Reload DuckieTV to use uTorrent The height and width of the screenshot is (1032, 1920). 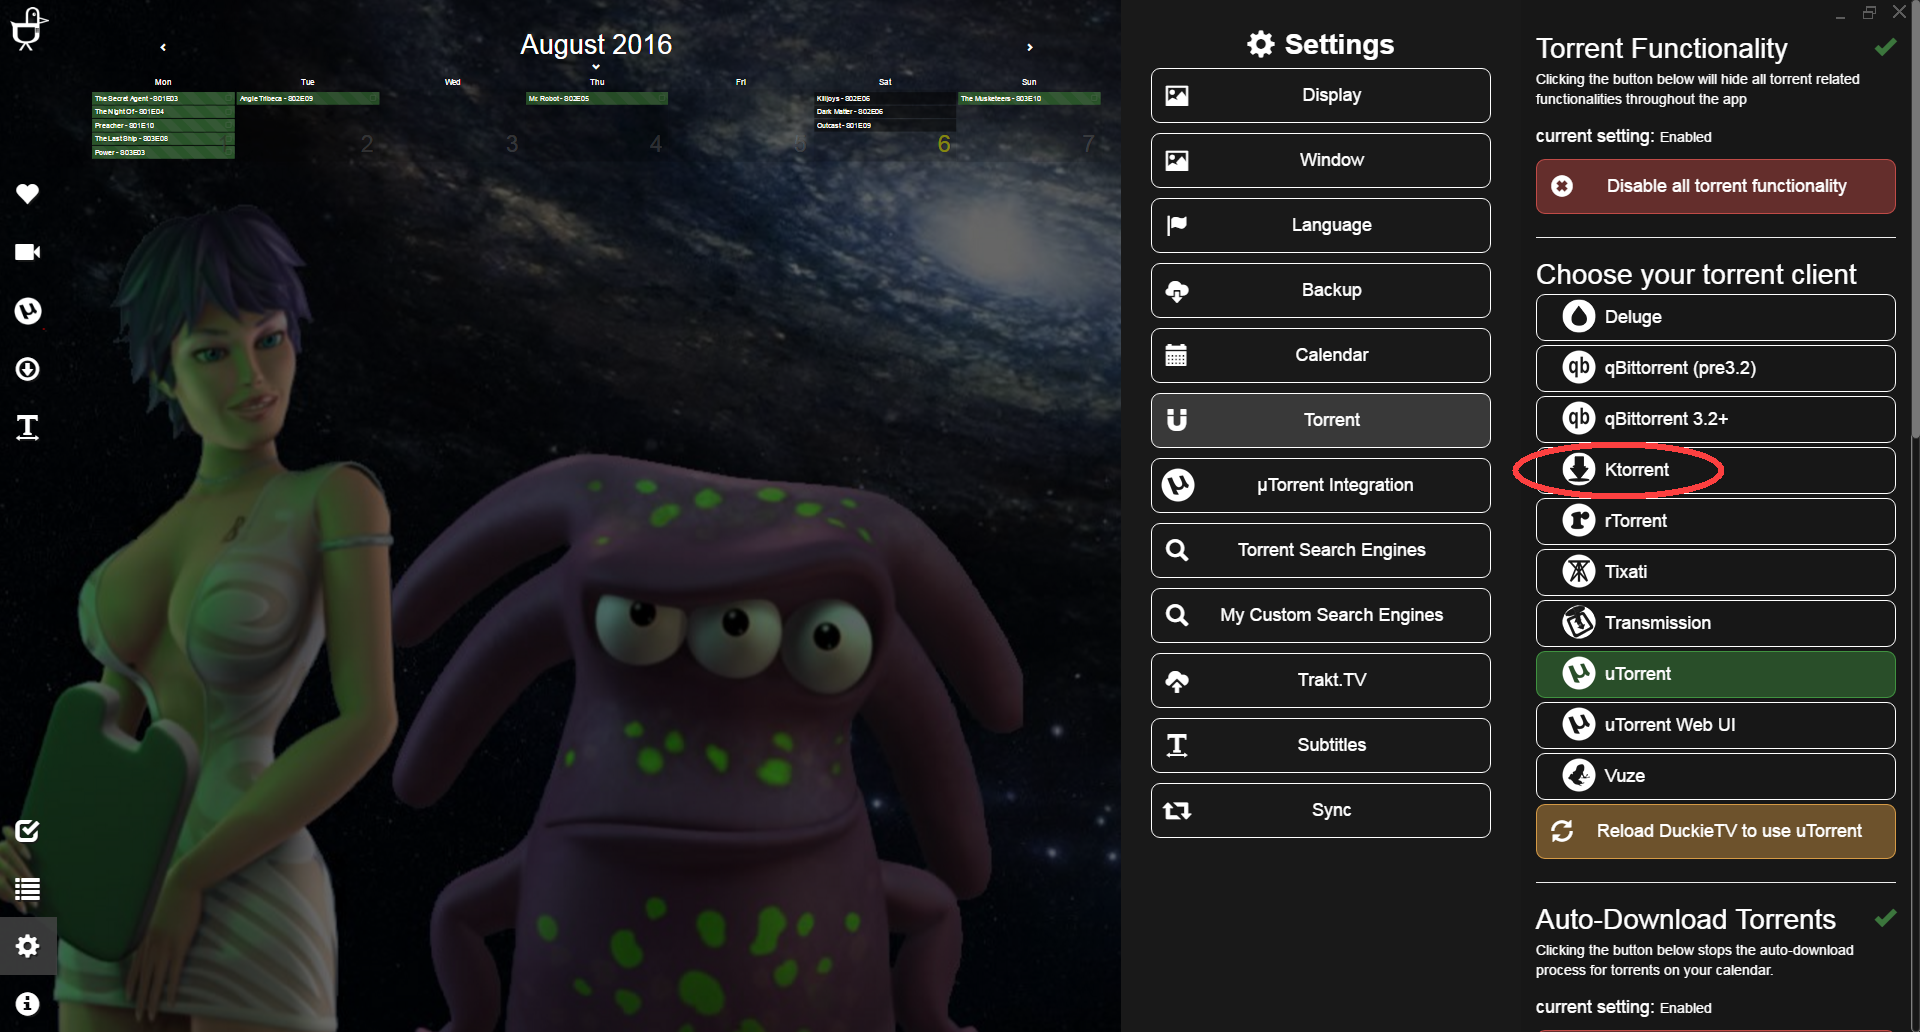(x=1716, y=831)
